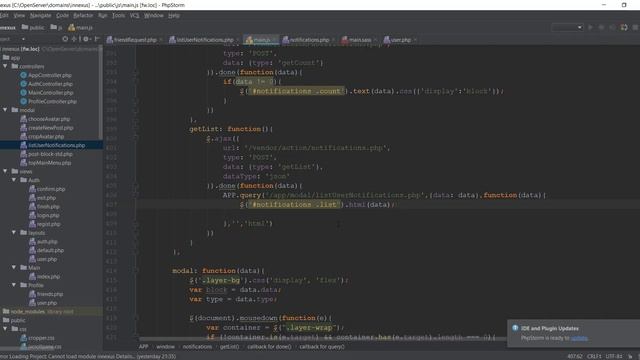640x360 pixels.
Task: Select AuthController.php in project tree
Action: pyautogui.click(x=46, y=84)
